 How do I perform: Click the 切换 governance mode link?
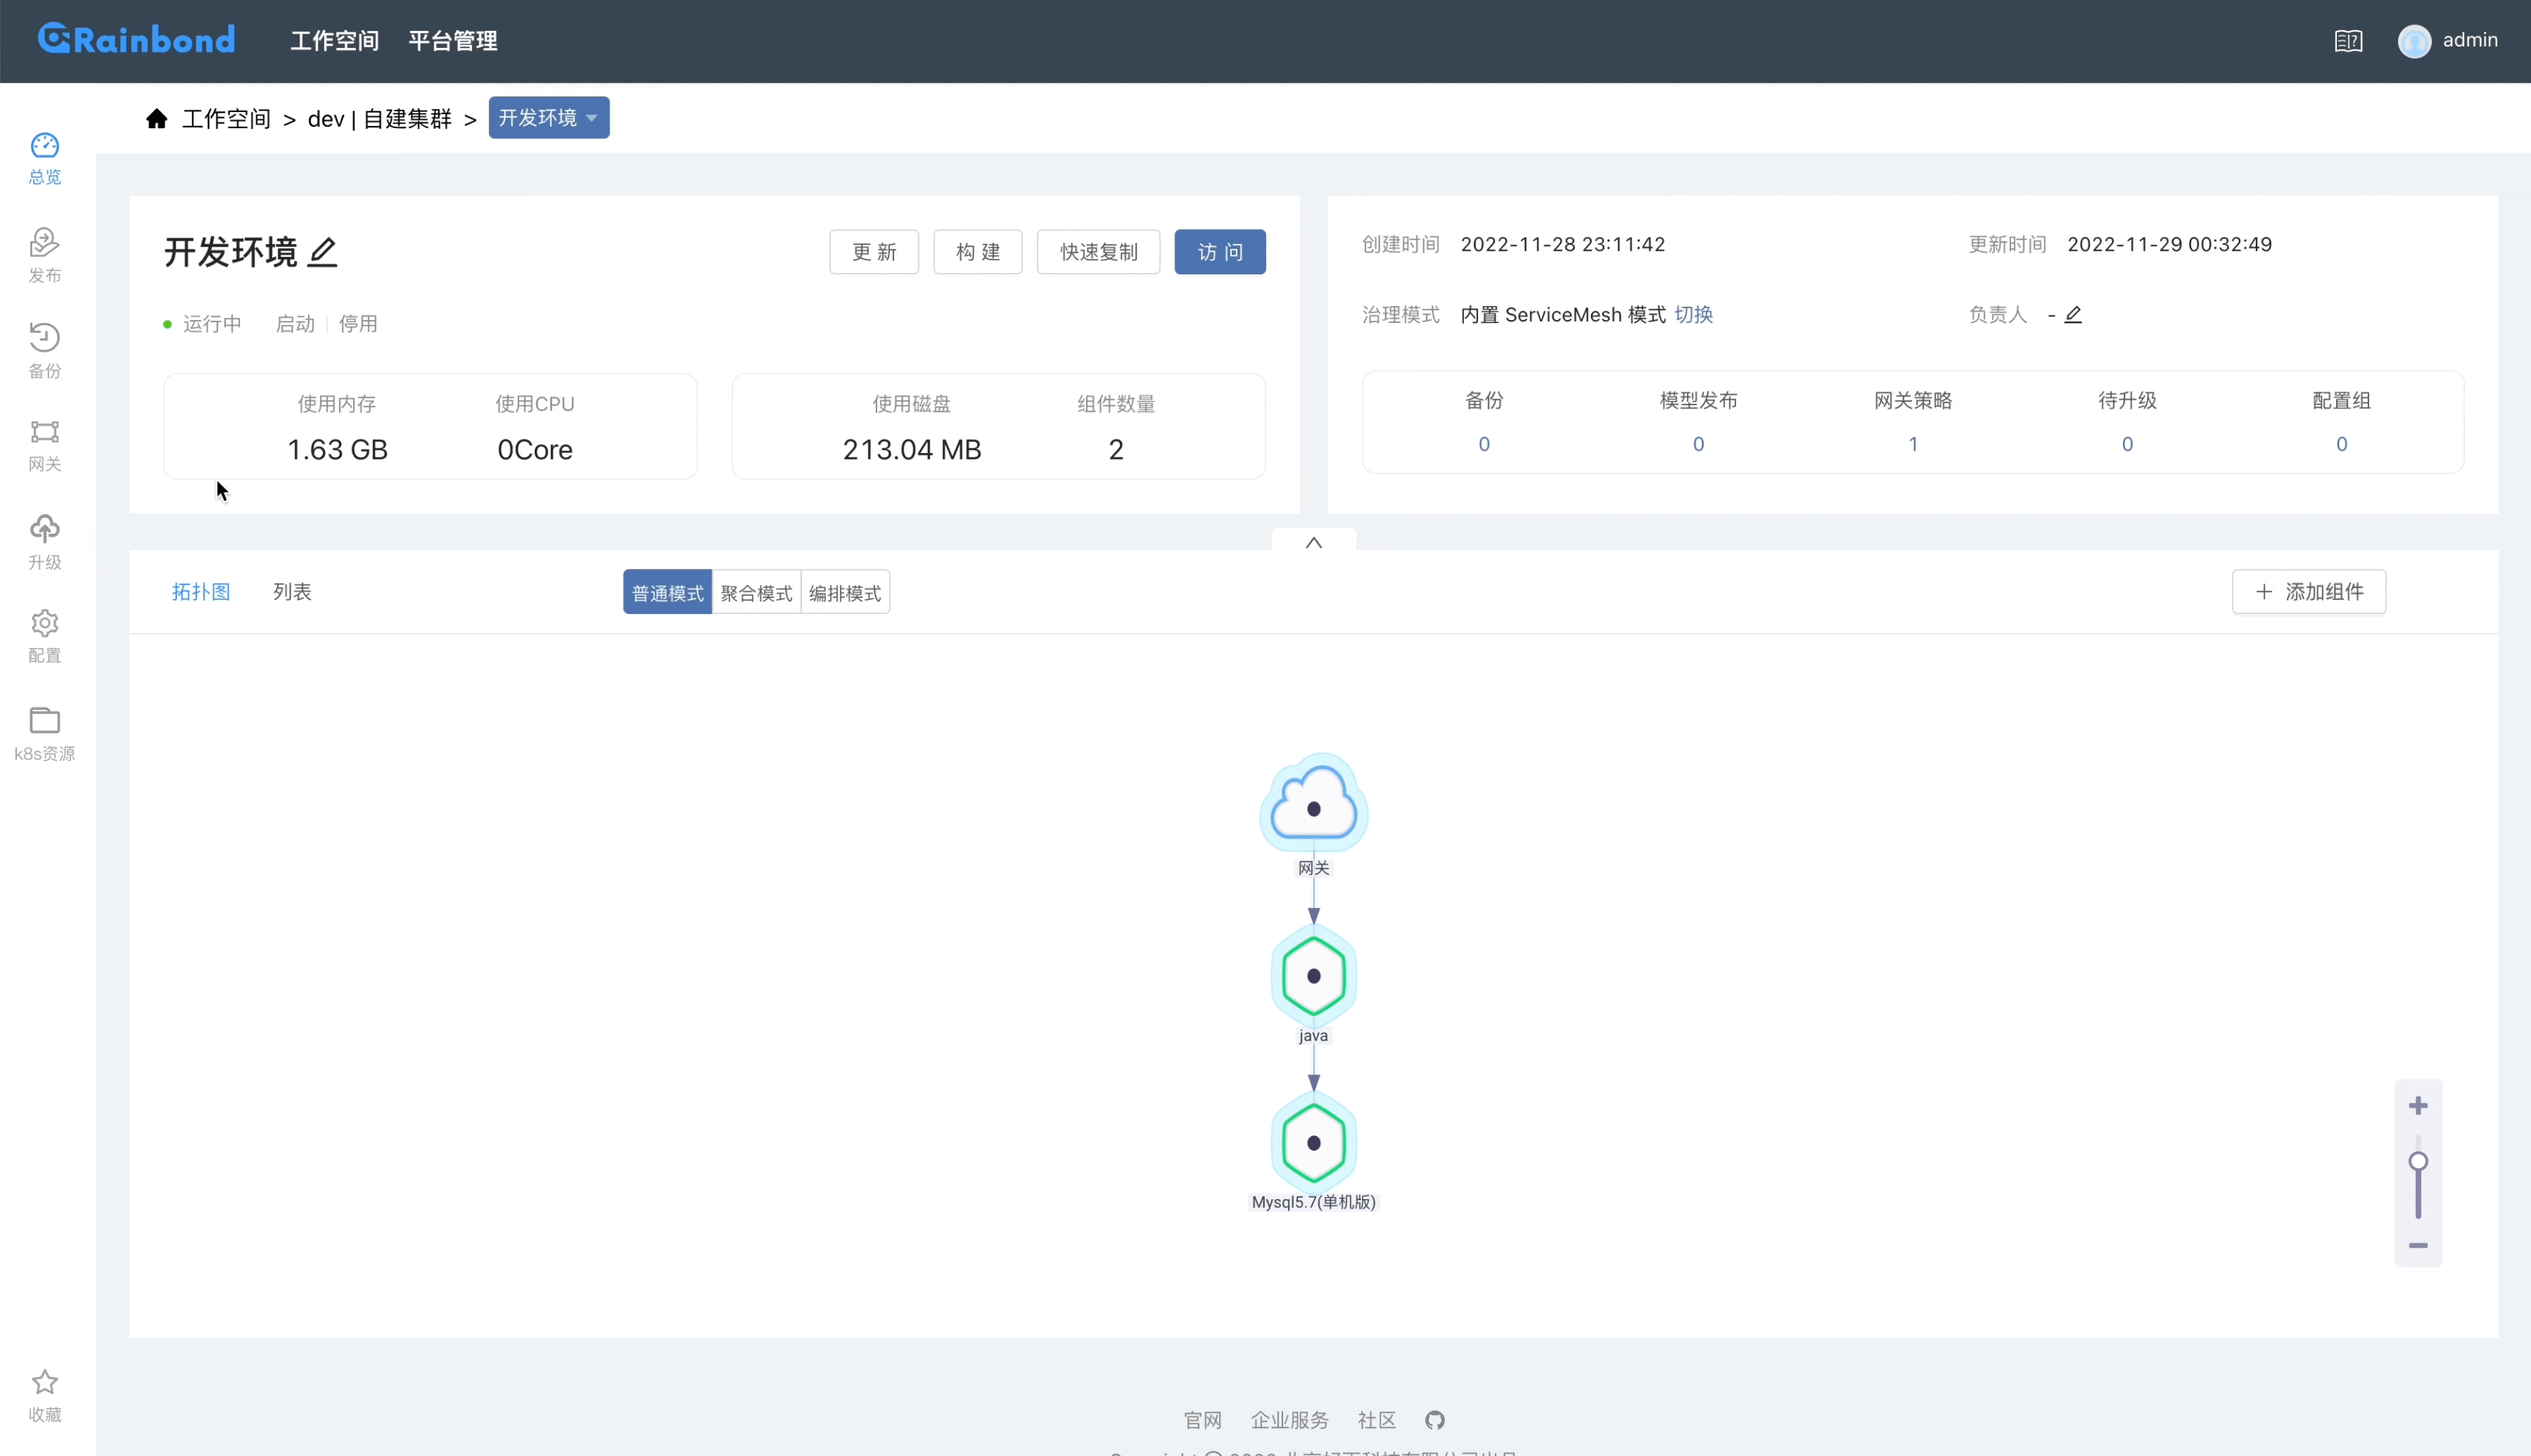pos(1693,315)
